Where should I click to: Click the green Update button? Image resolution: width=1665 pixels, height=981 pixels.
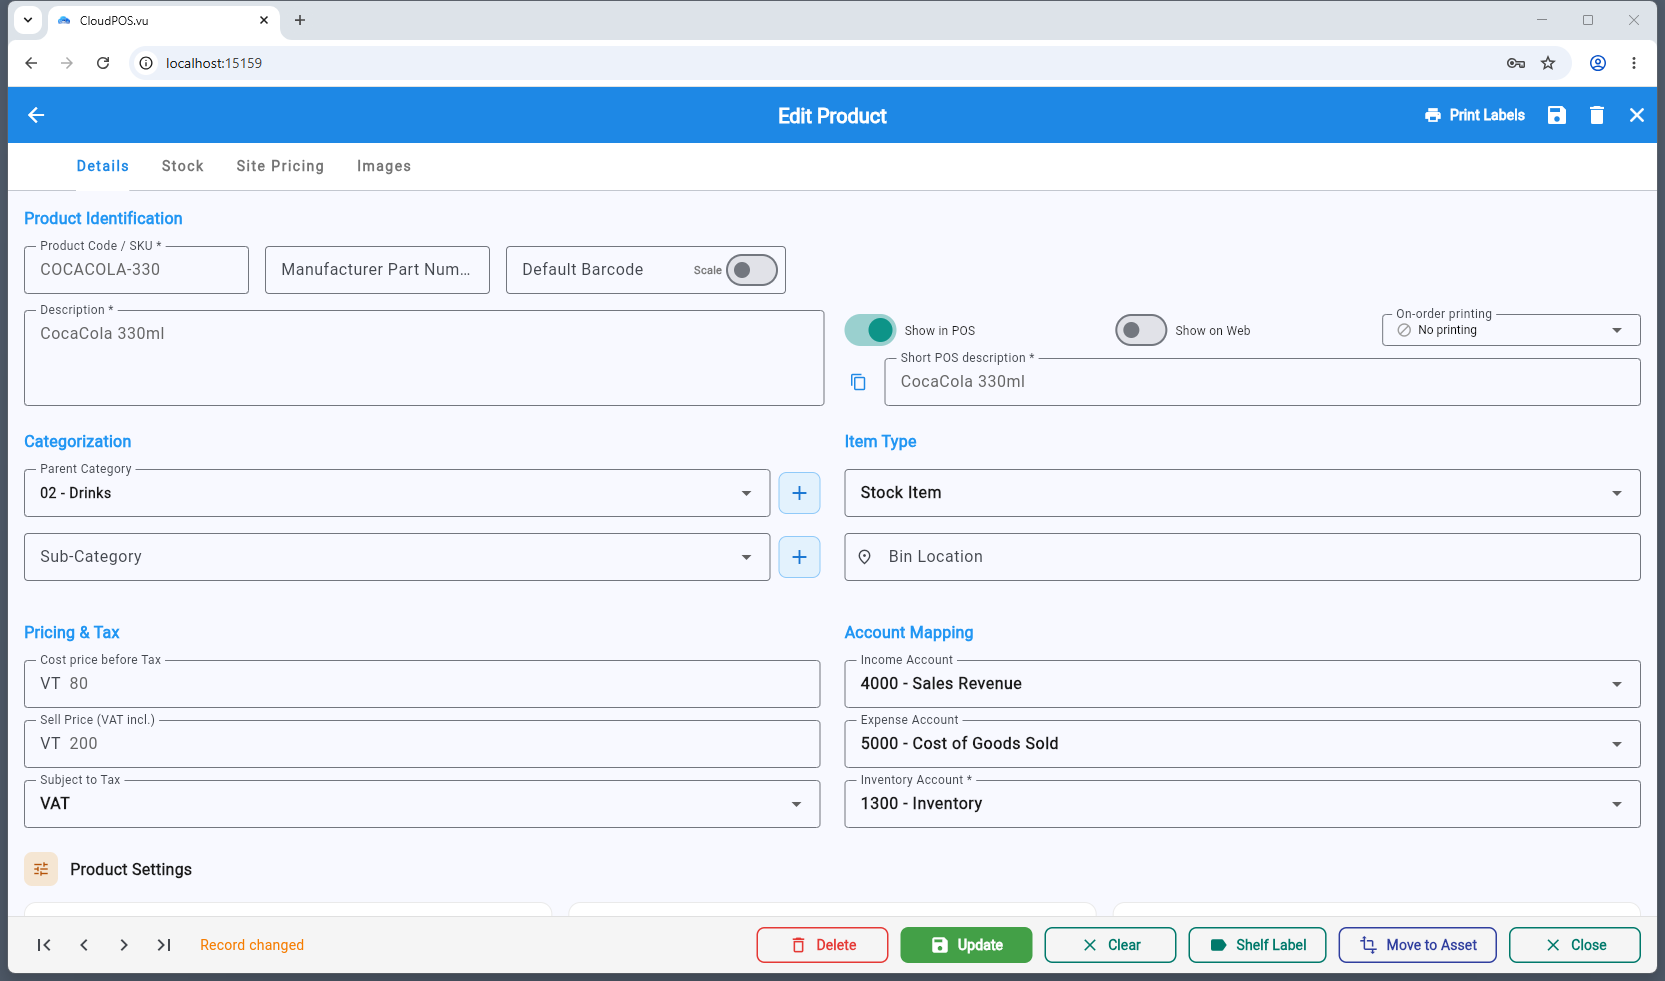tap(966, 945)
